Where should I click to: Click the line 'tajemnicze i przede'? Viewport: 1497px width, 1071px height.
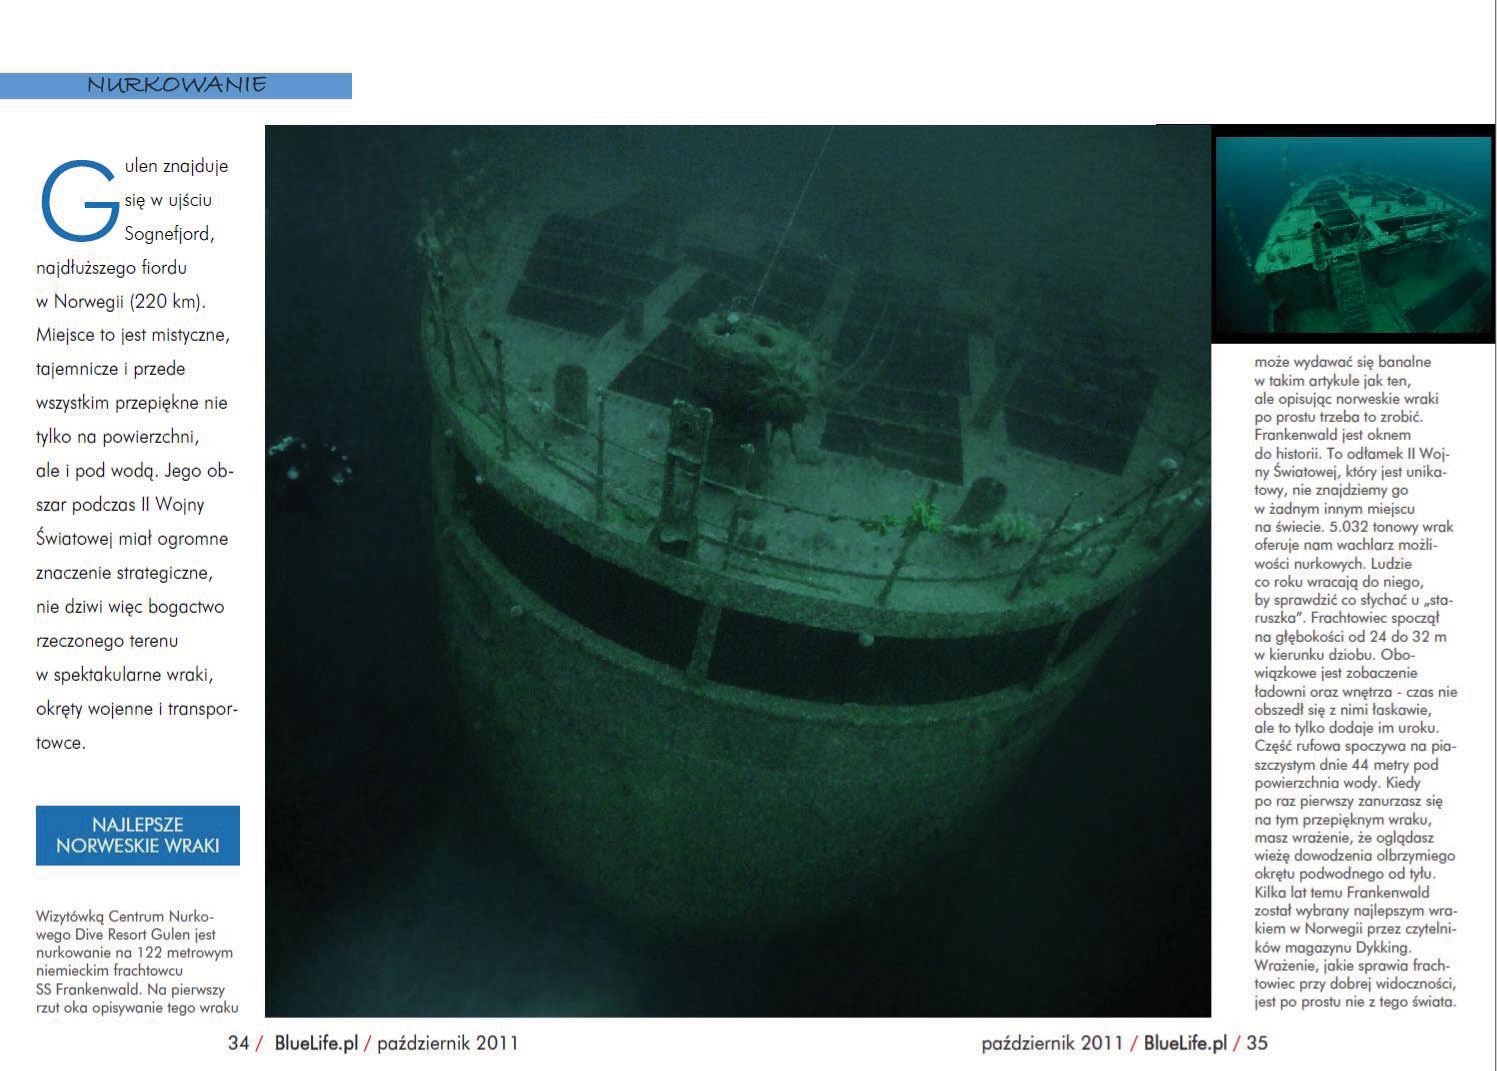[111, 369]
